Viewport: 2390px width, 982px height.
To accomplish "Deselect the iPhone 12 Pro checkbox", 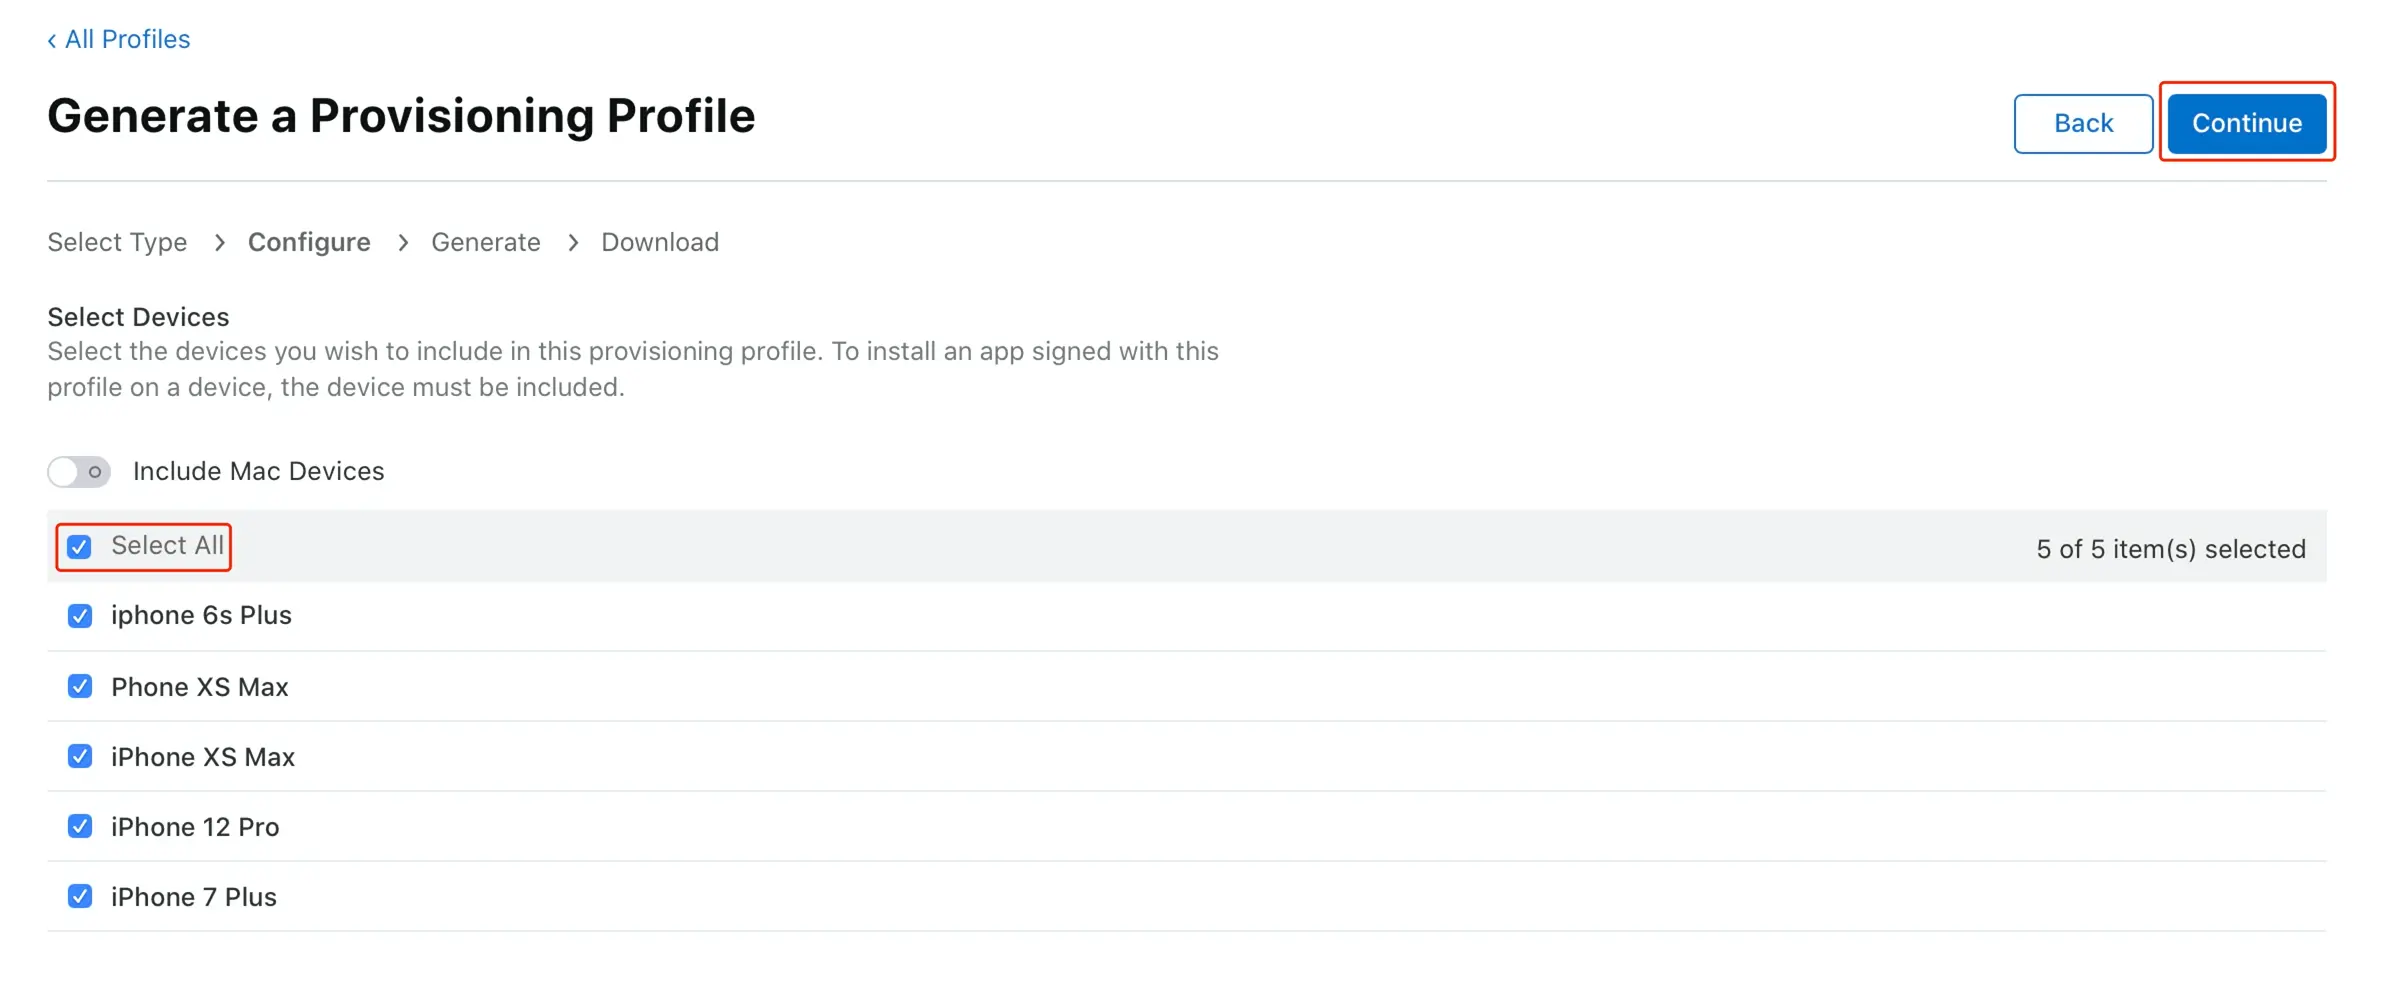I will 80,826.
